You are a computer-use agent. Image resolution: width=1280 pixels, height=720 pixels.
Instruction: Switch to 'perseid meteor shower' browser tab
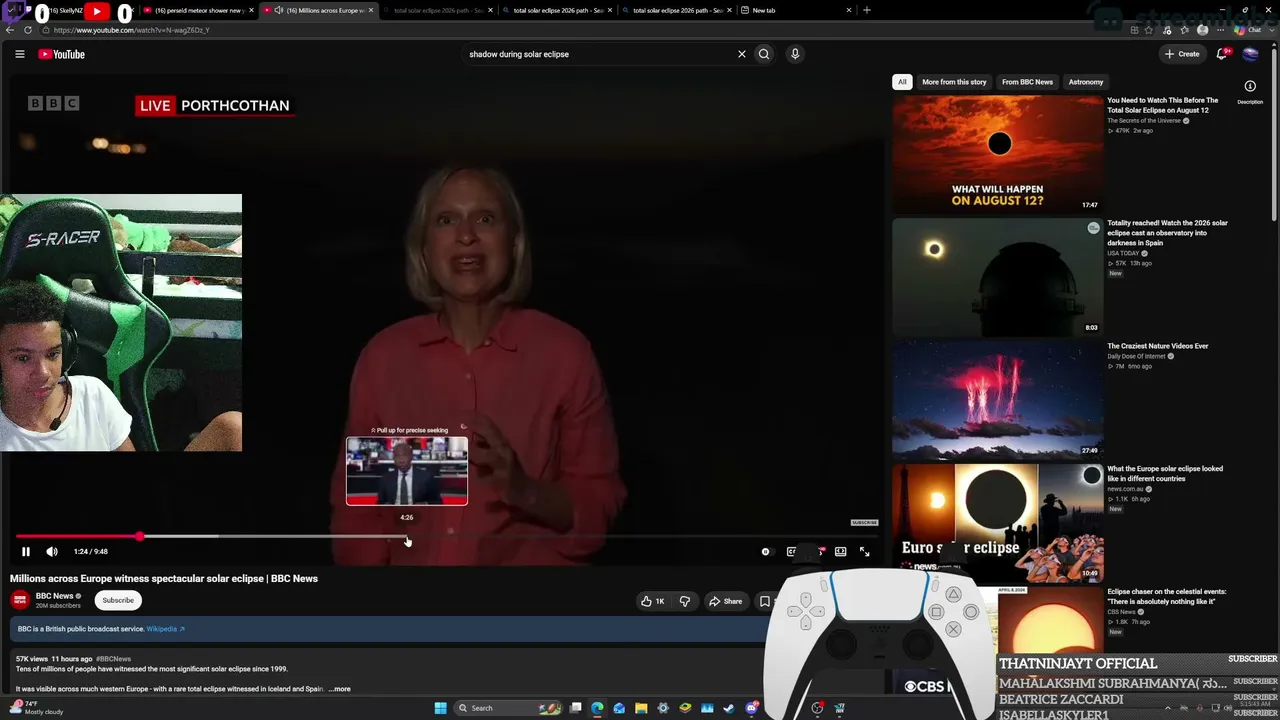point(198,10)
